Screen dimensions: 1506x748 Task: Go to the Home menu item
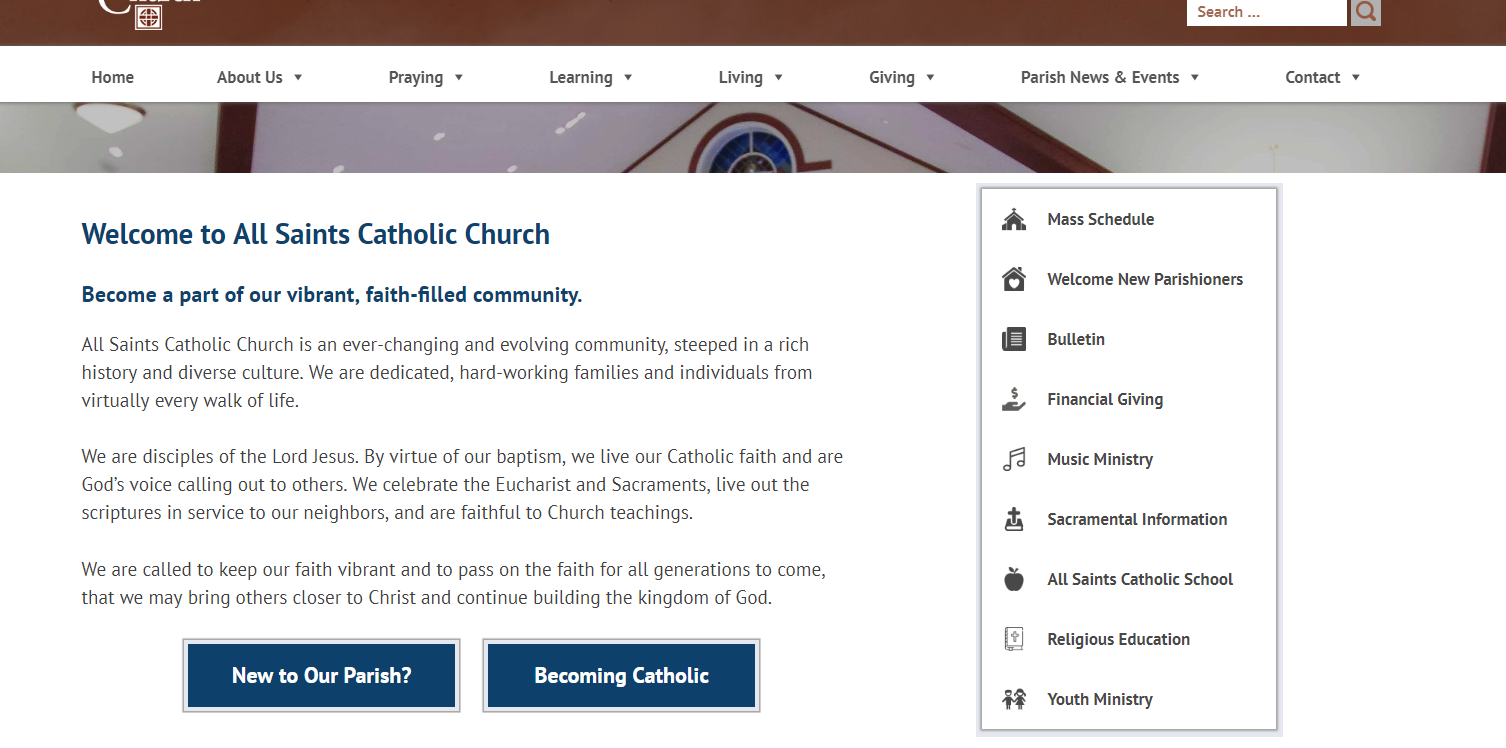tap(112, 78)
